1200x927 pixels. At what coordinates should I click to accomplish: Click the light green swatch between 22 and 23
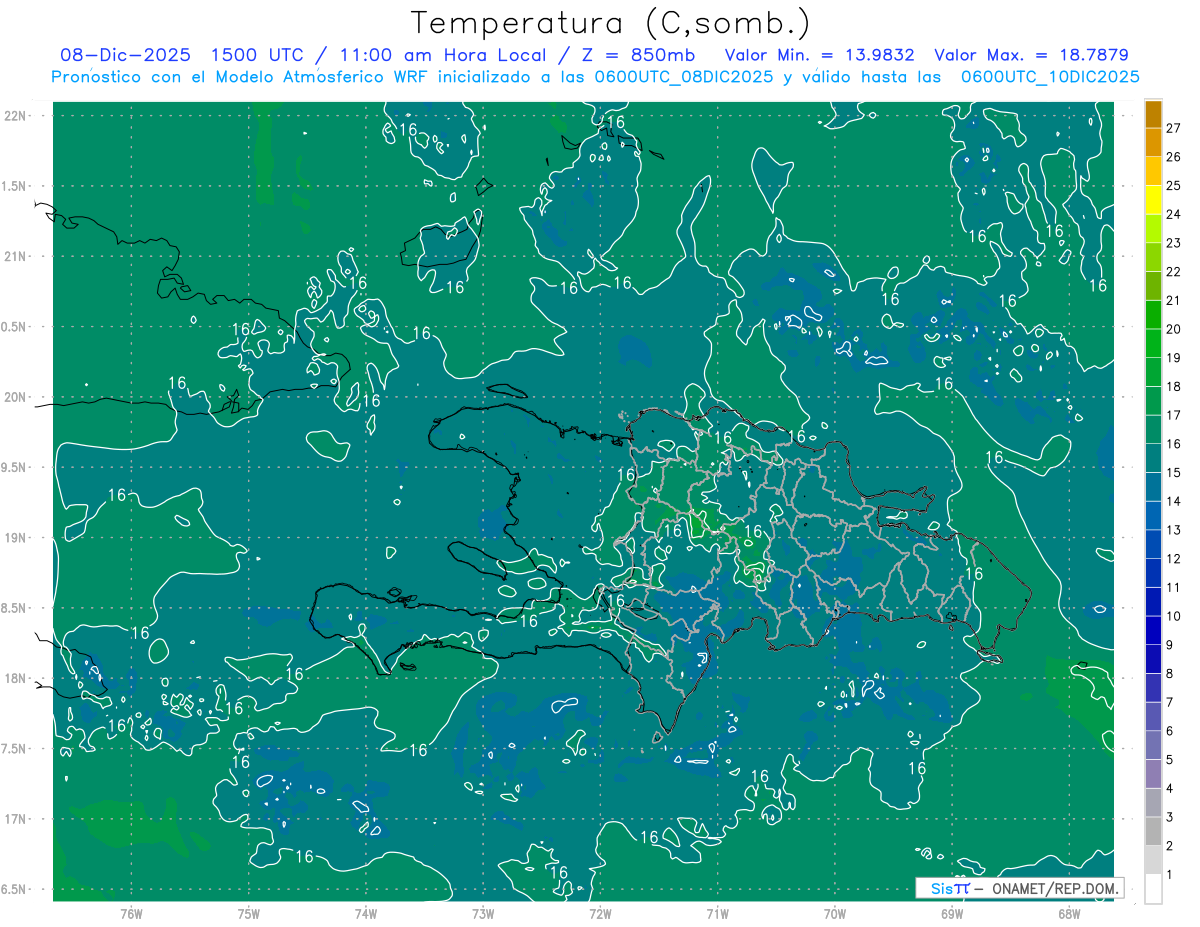click(1153, 257)
